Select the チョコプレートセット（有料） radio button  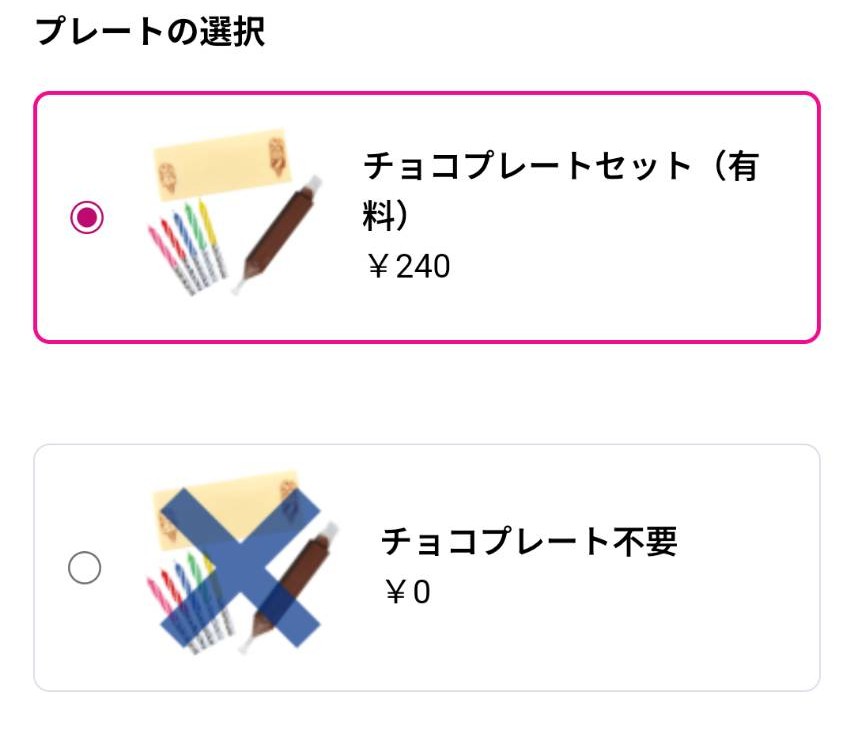[87, 217]
